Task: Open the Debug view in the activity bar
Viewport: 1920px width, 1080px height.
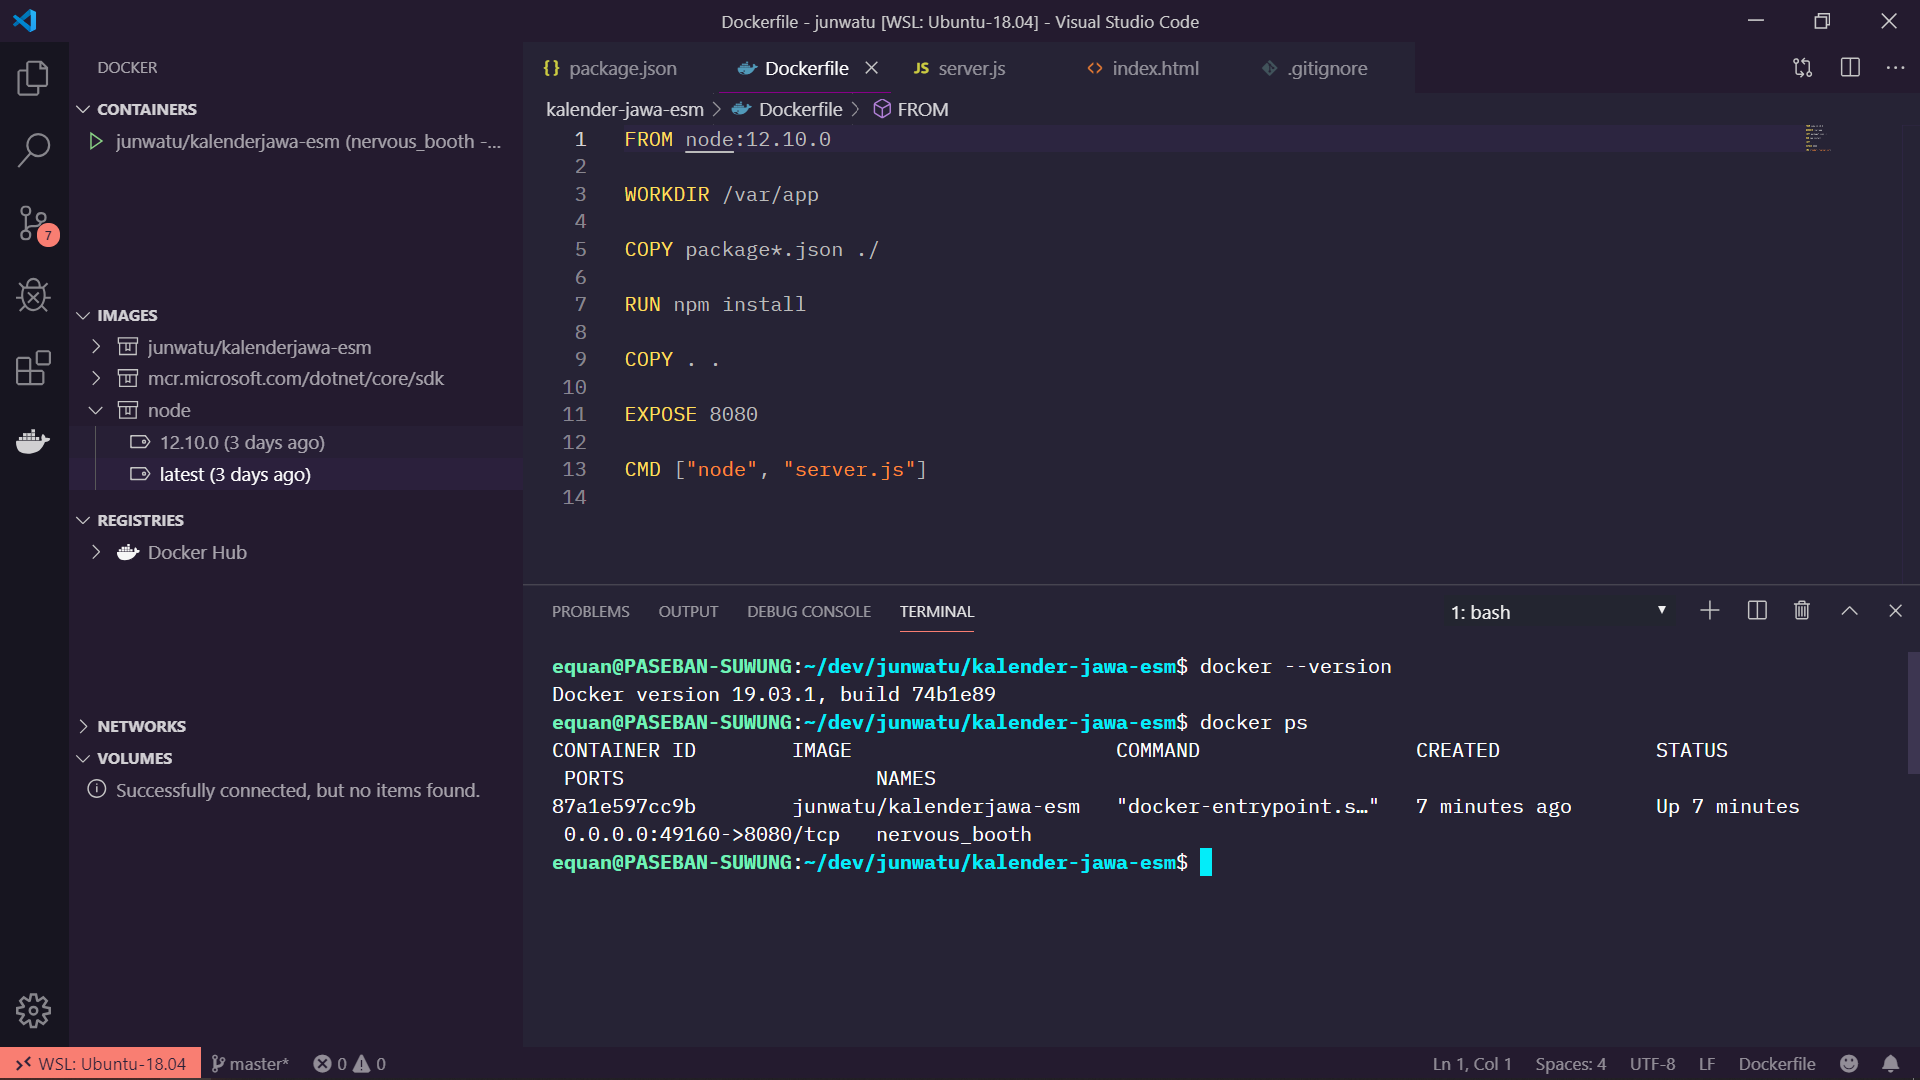Action: (x=33, y=296)
